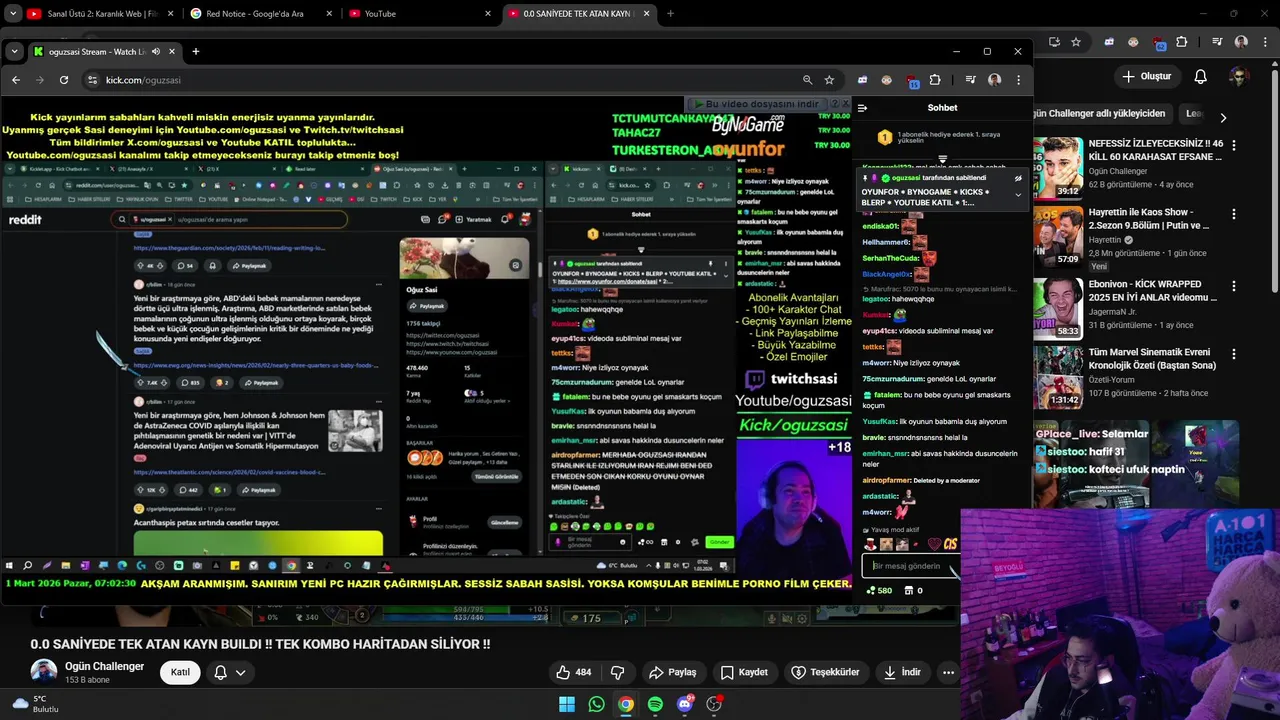Open new tab in Kick window
Image resolution: width=1280 pixels, height=720 pixels.
(x=195, y=51)
